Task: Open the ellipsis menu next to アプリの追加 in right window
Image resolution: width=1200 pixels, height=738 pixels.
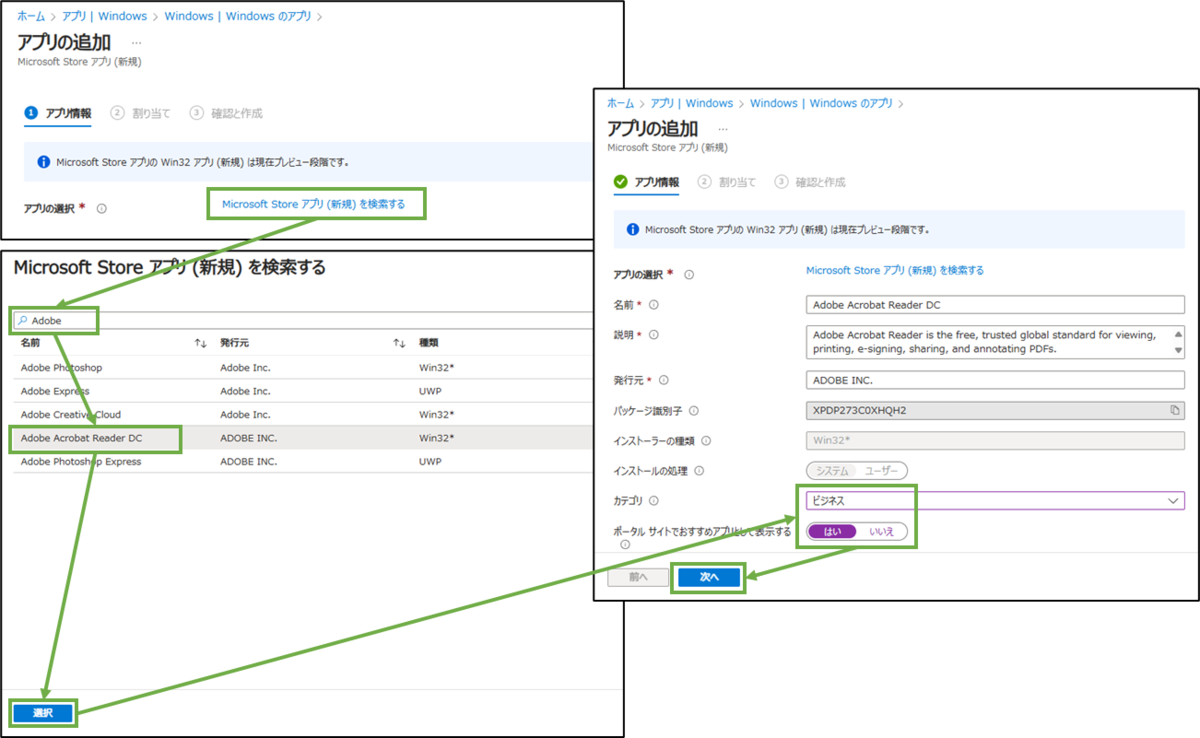Action: tap(723, 129)
